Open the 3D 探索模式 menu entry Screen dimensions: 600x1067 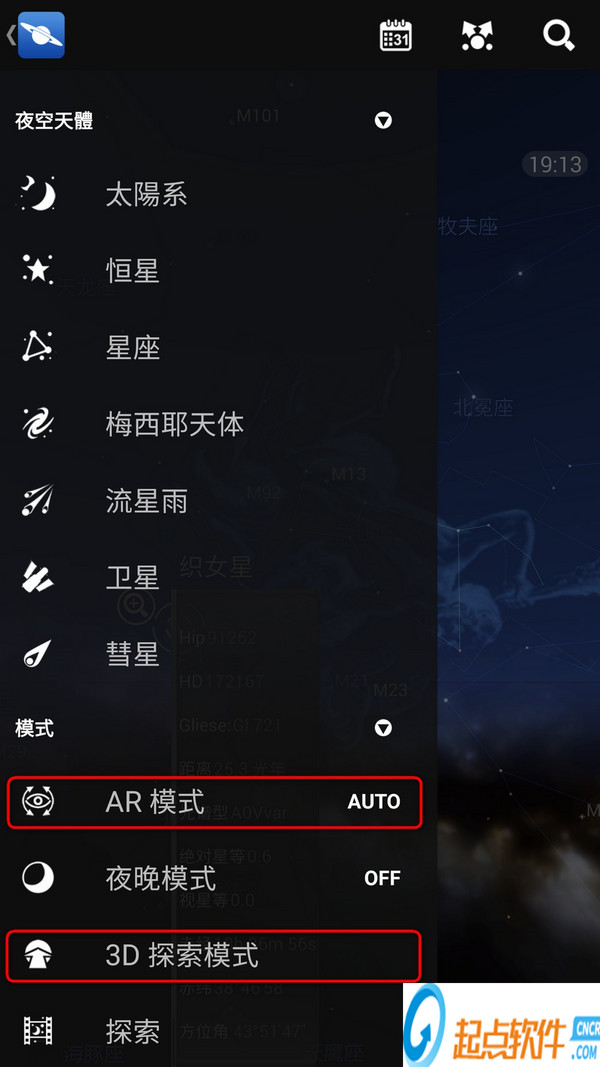click(x=214, y=955)
